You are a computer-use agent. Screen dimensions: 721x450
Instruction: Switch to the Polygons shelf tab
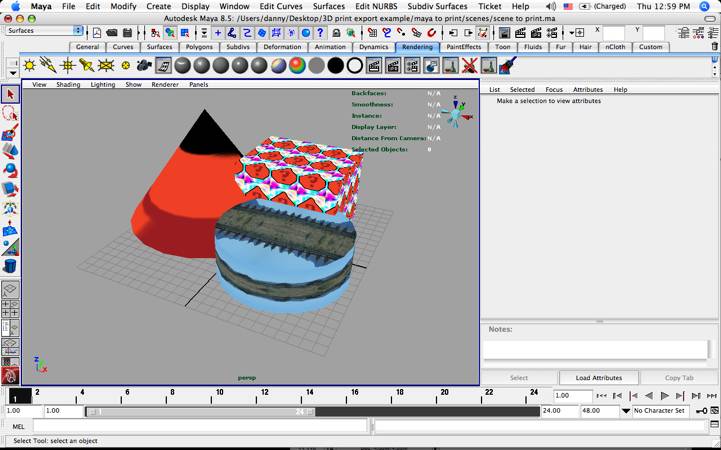coord(201,47)
